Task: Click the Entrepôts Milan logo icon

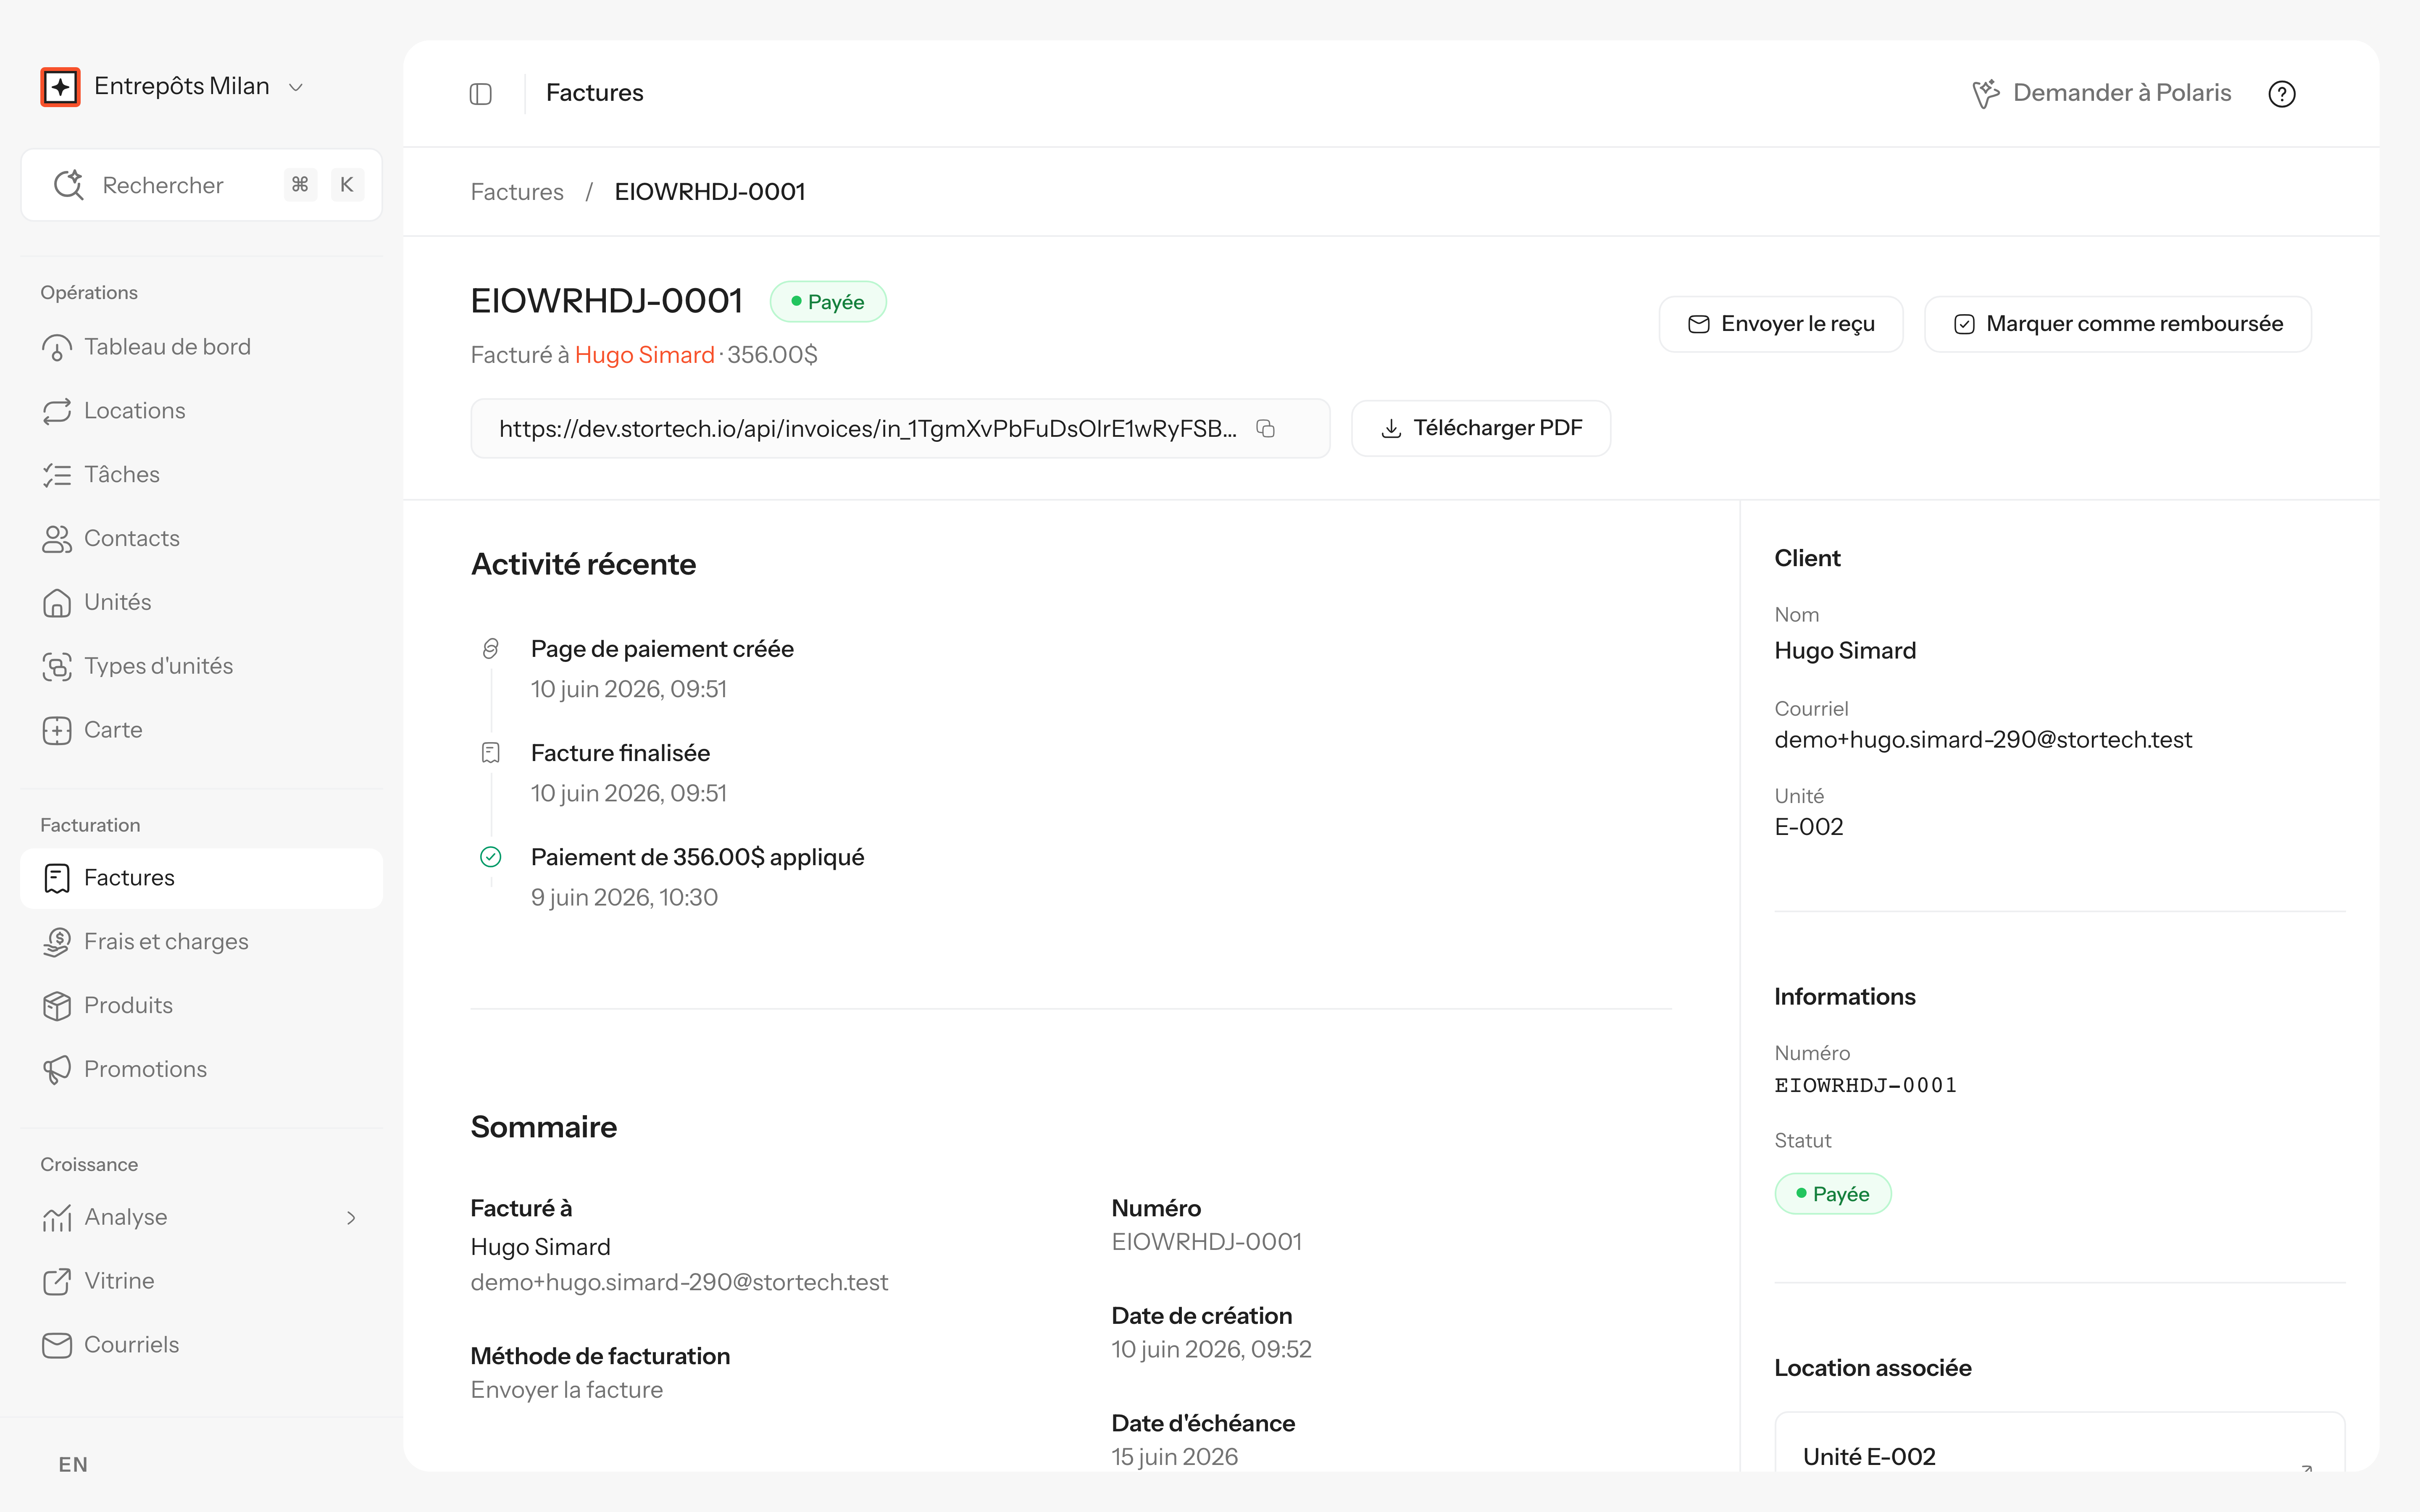Action: [60, 87]
